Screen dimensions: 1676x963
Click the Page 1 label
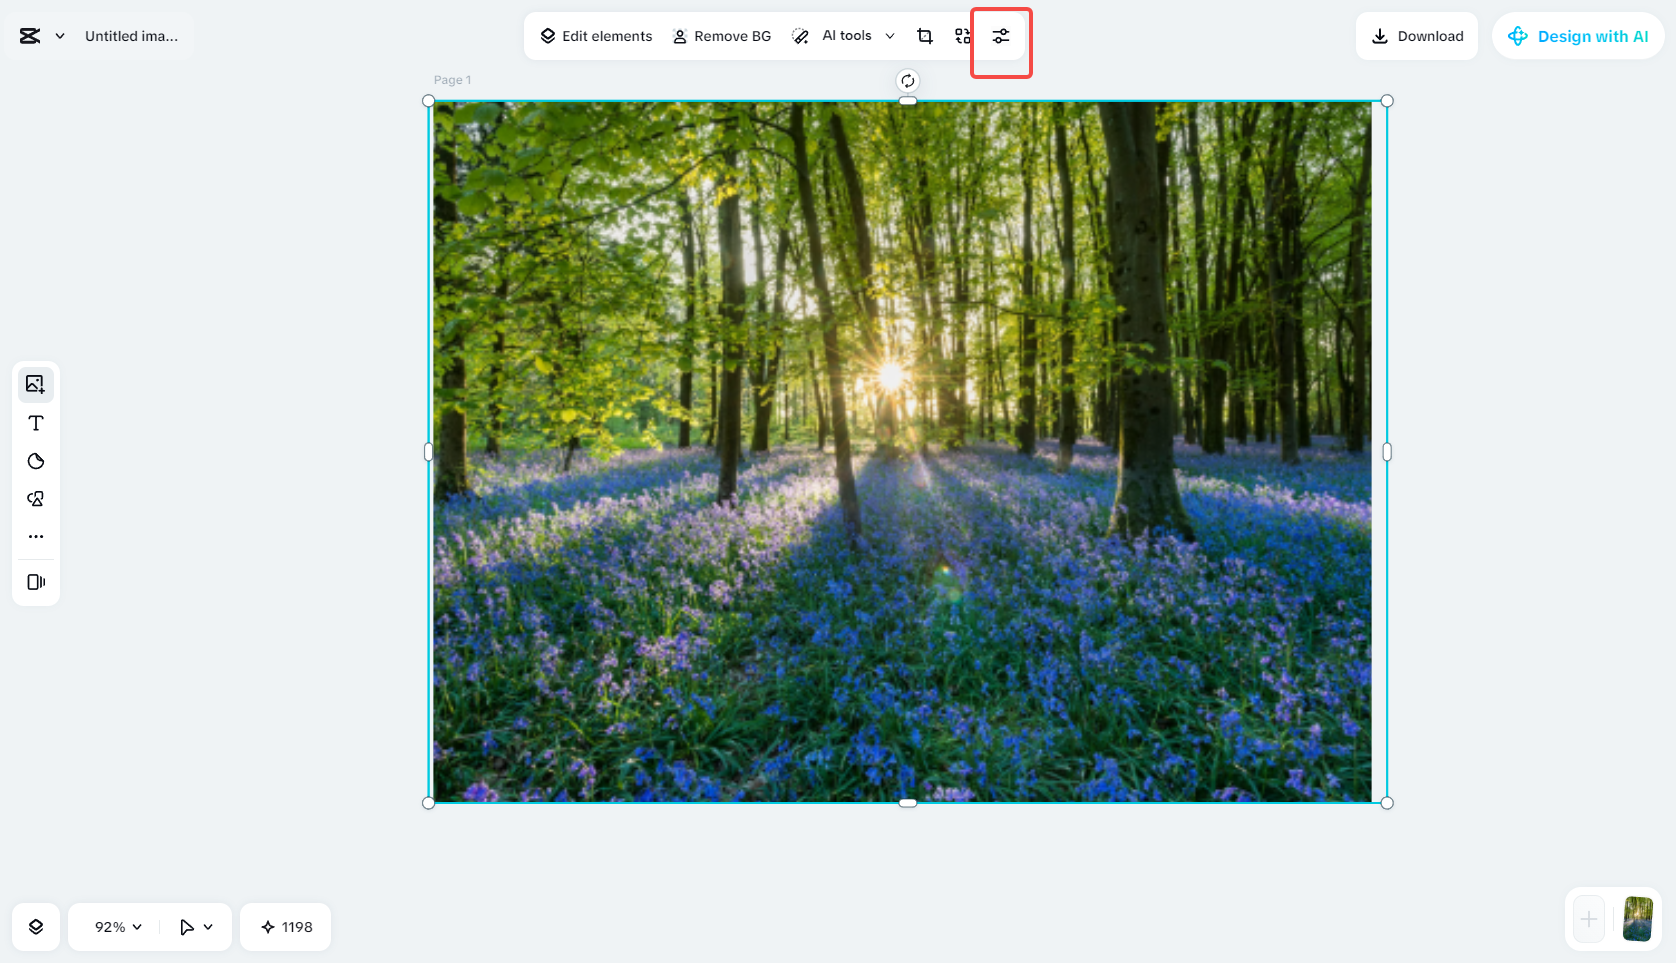pos(452,80)
